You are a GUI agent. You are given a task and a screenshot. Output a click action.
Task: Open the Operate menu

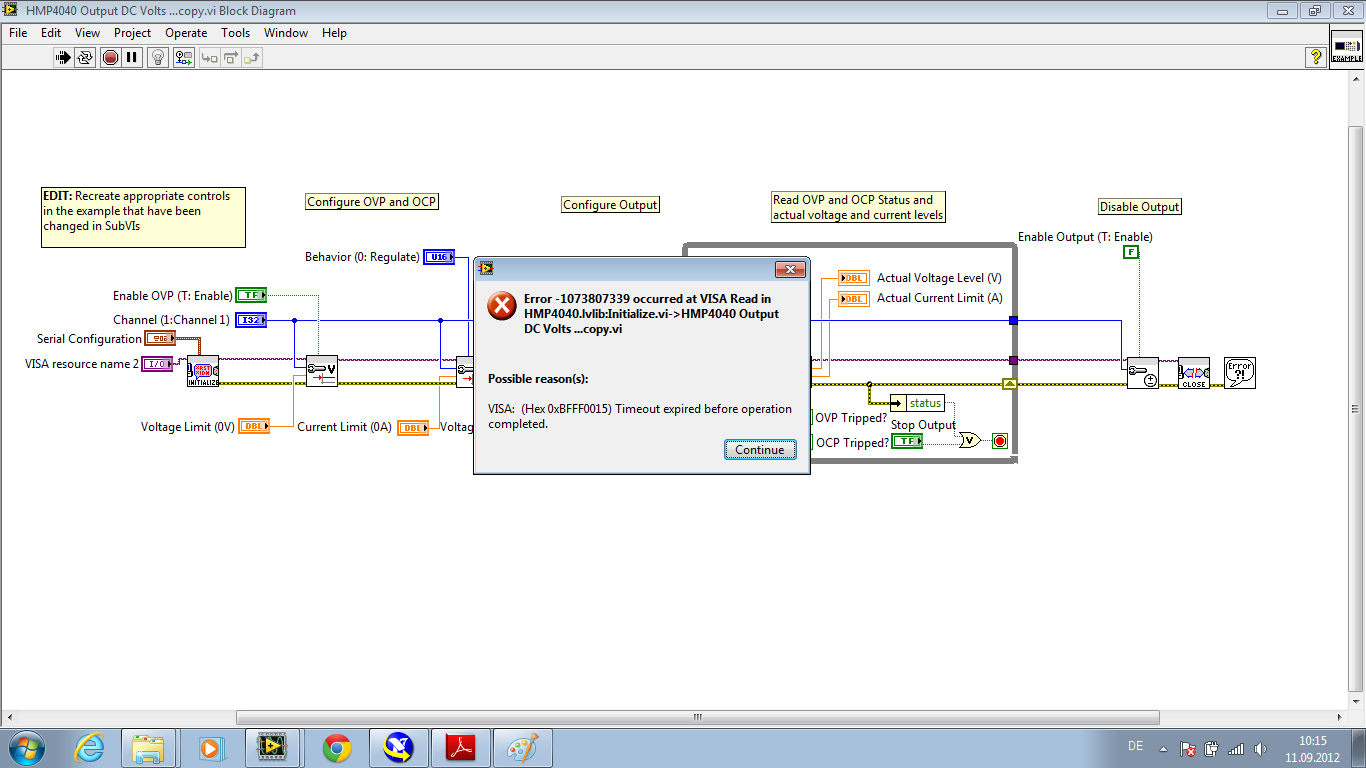(186, 33)
